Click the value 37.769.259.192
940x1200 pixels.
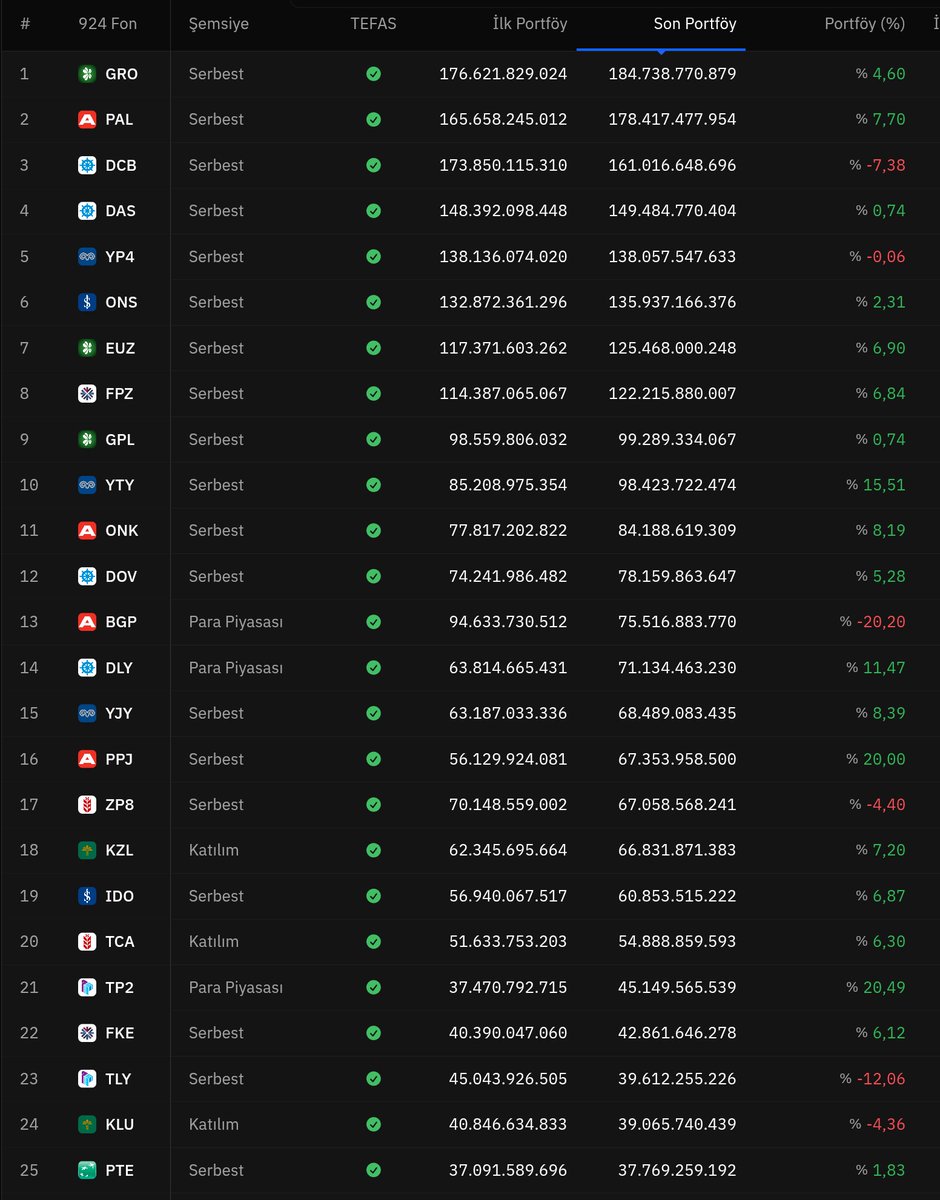coord(677,1170)
